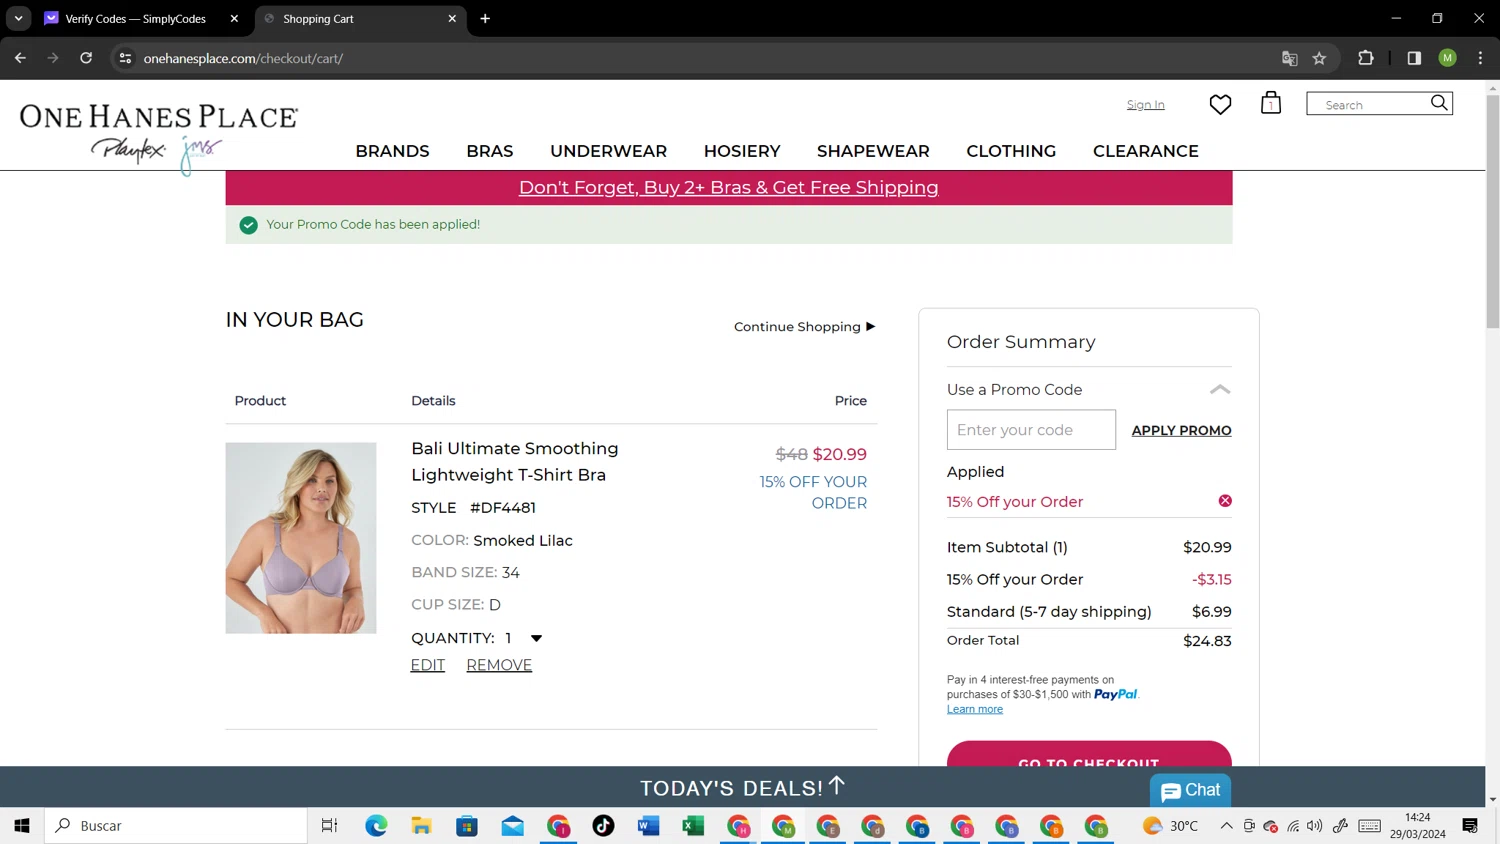
Task: View site information icon in address bar
Action: 125,58
